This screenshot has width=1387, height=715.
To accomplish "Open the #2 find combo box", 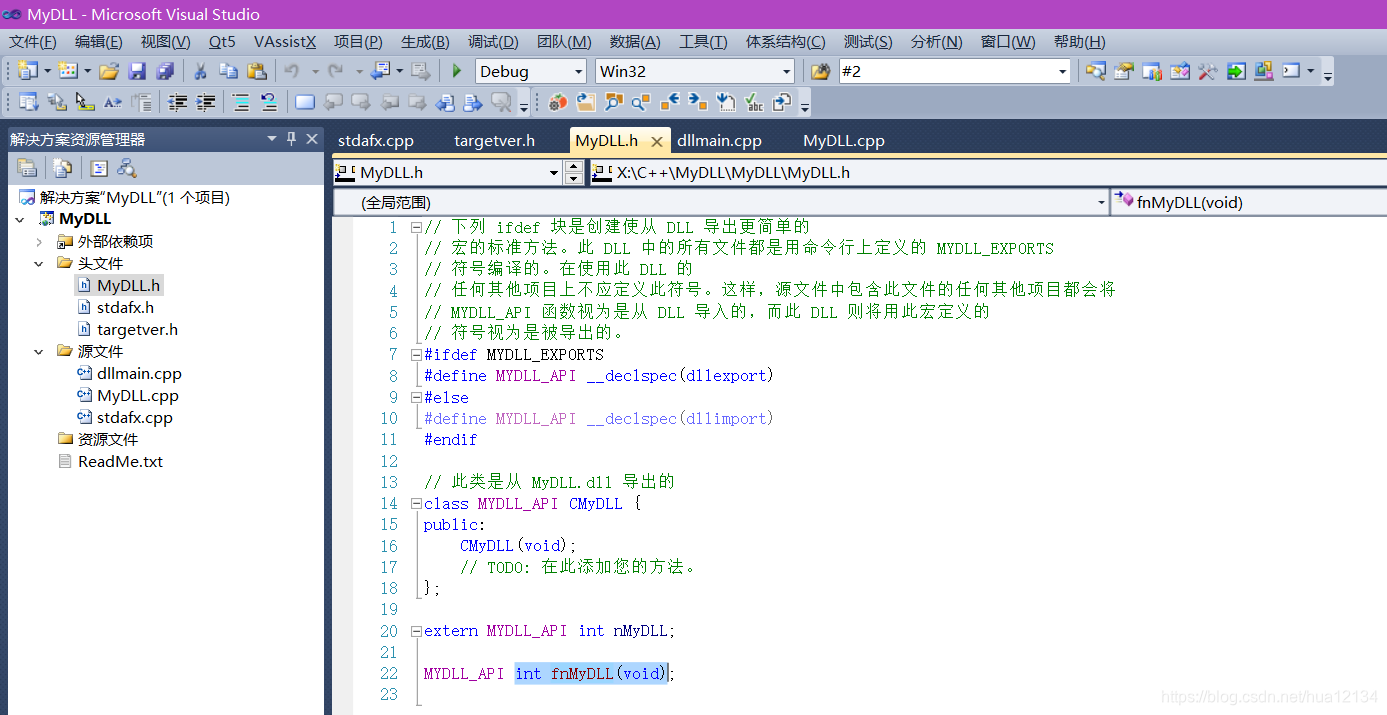I will pos(1062,71).
